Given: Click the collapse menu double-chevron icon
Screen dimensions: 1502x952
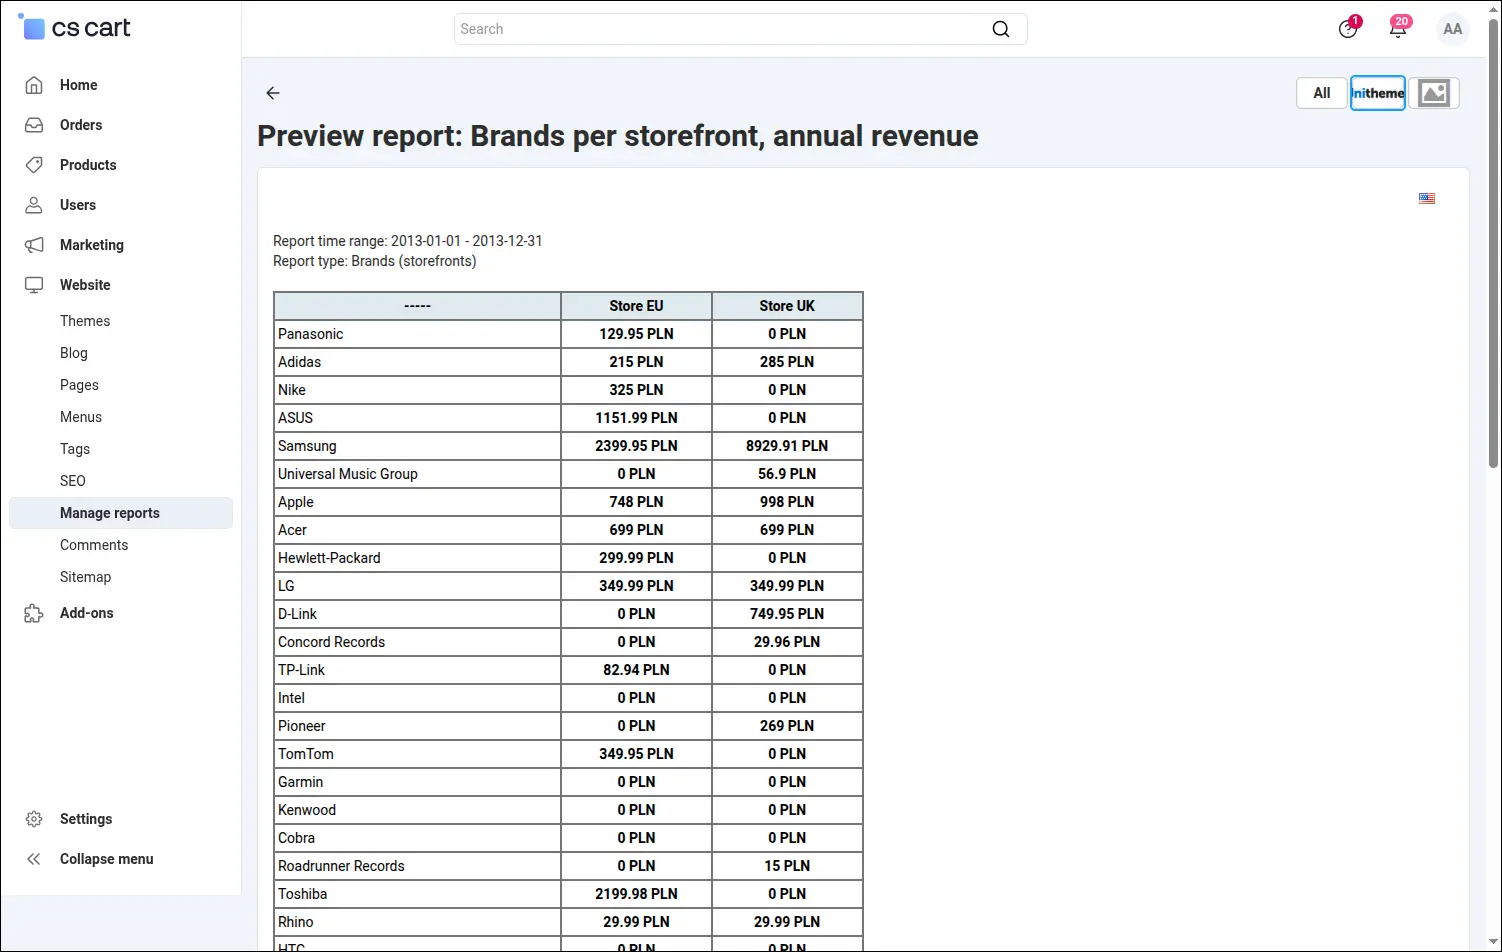Looking at the screenshot, I should click(34, 859).
